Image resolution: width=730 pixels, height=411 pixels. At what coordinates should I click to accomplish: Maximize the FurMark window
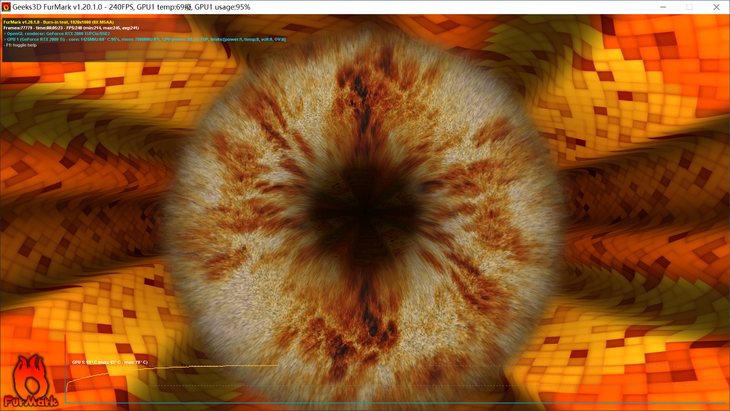point(689,7)
